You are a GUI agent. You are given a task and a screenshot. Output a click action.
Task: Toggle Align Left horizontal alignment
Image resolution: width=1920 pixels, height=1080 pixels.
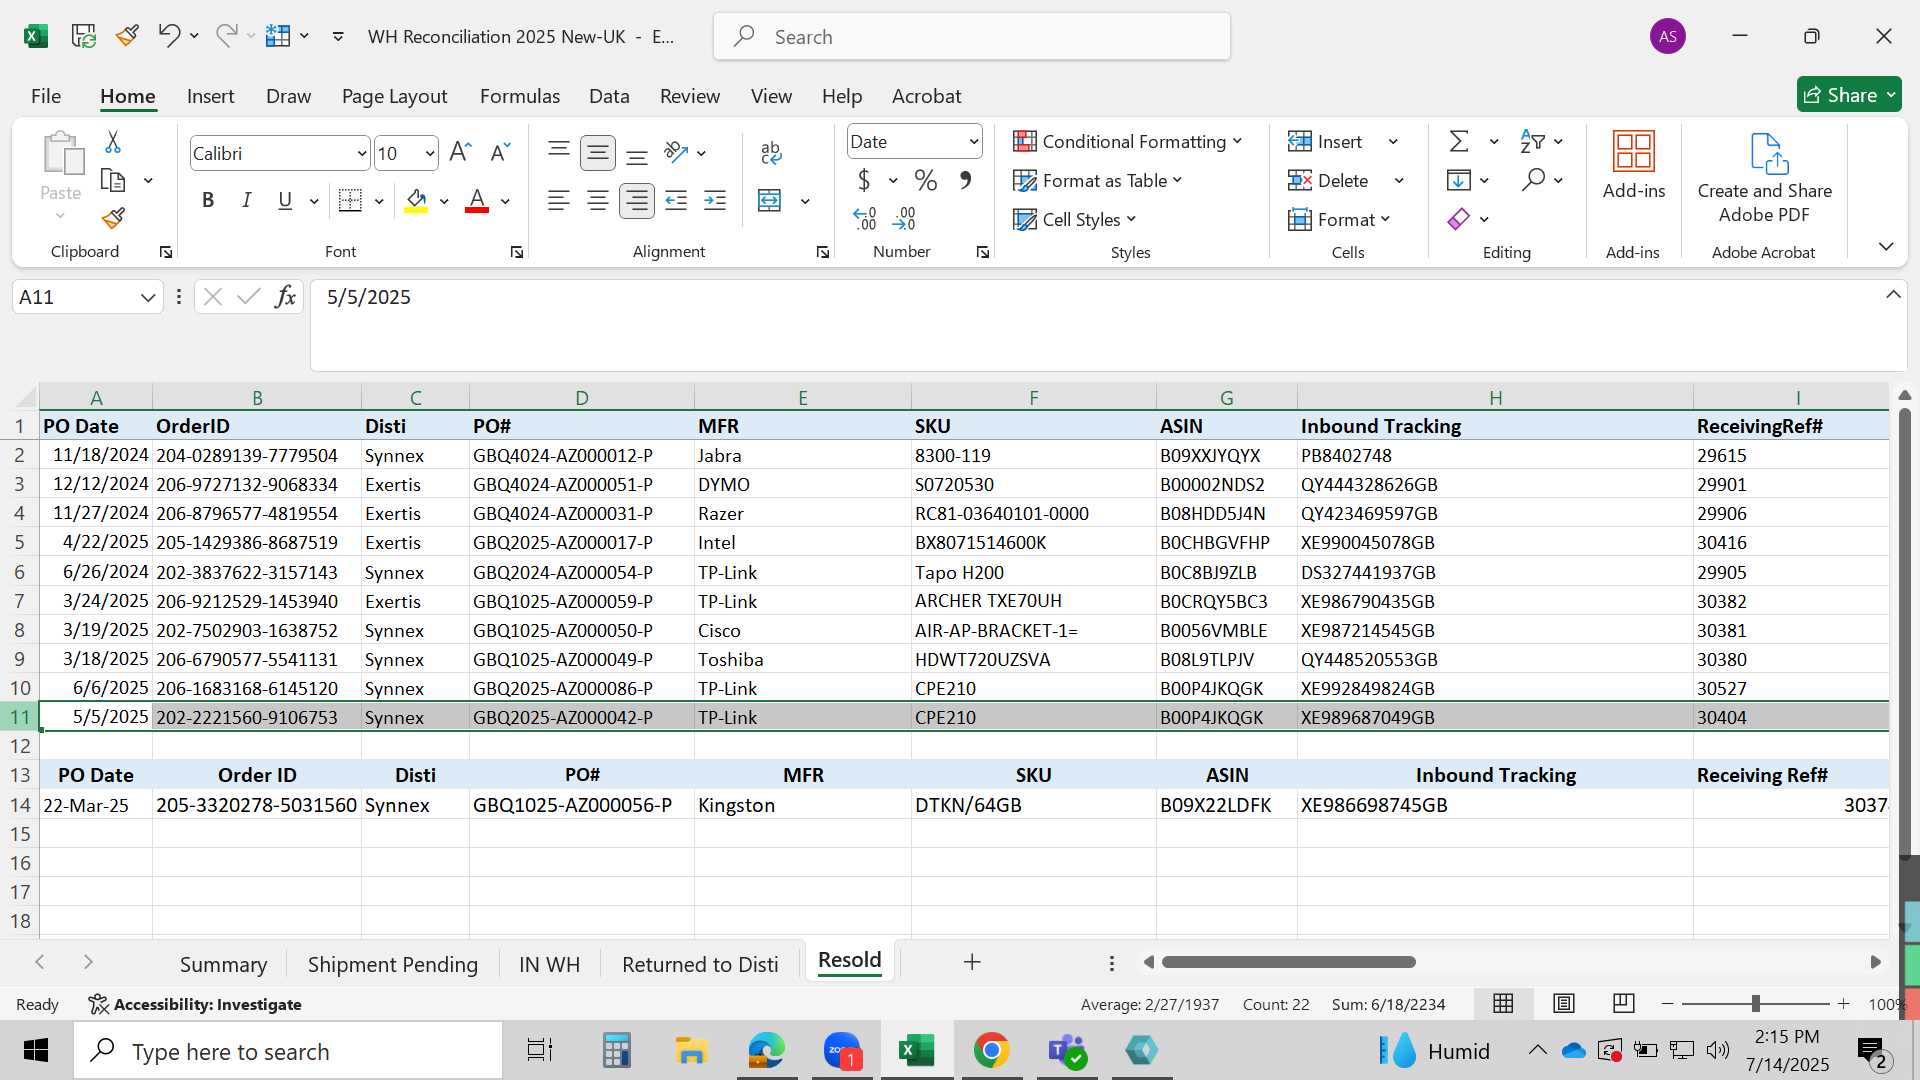(559, 201)
